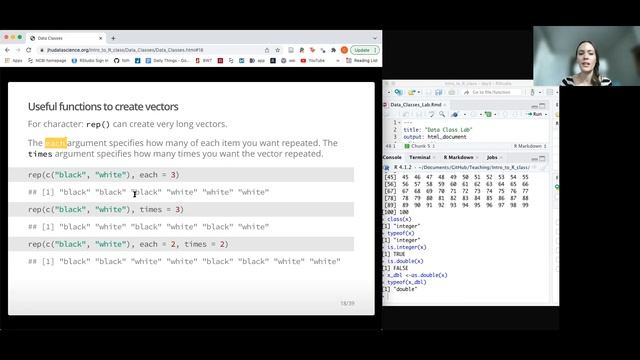Close the Data Classes tab
The image size is (640, 360).
(100, 38)
